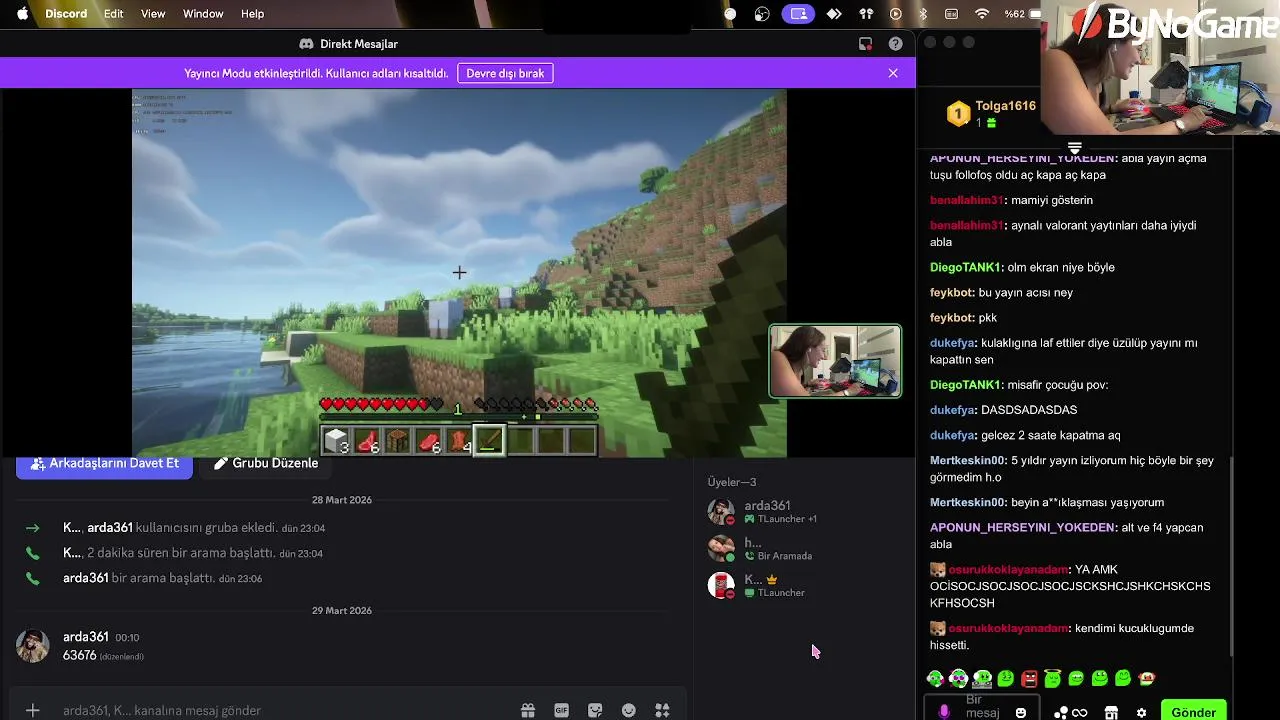Click Grubu Düzenle button
The image size is (1280, 720).
pyautogui.click(x=266, y=464)
